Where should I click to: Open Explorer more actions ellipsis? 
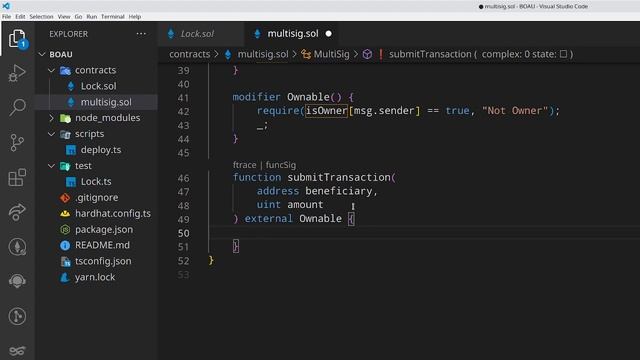click(141, 34)
